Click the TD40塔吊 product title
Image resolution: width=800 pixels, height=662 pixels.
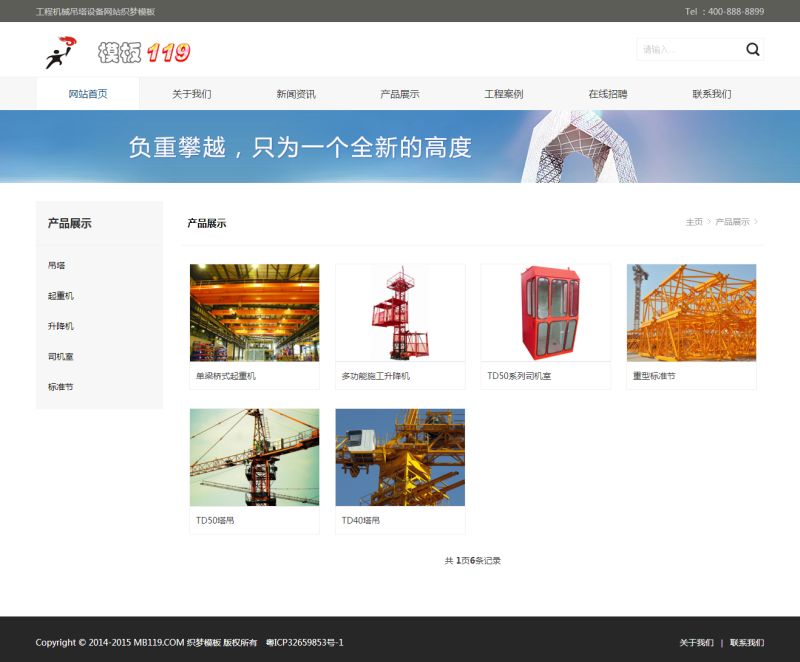click(361, 520)
